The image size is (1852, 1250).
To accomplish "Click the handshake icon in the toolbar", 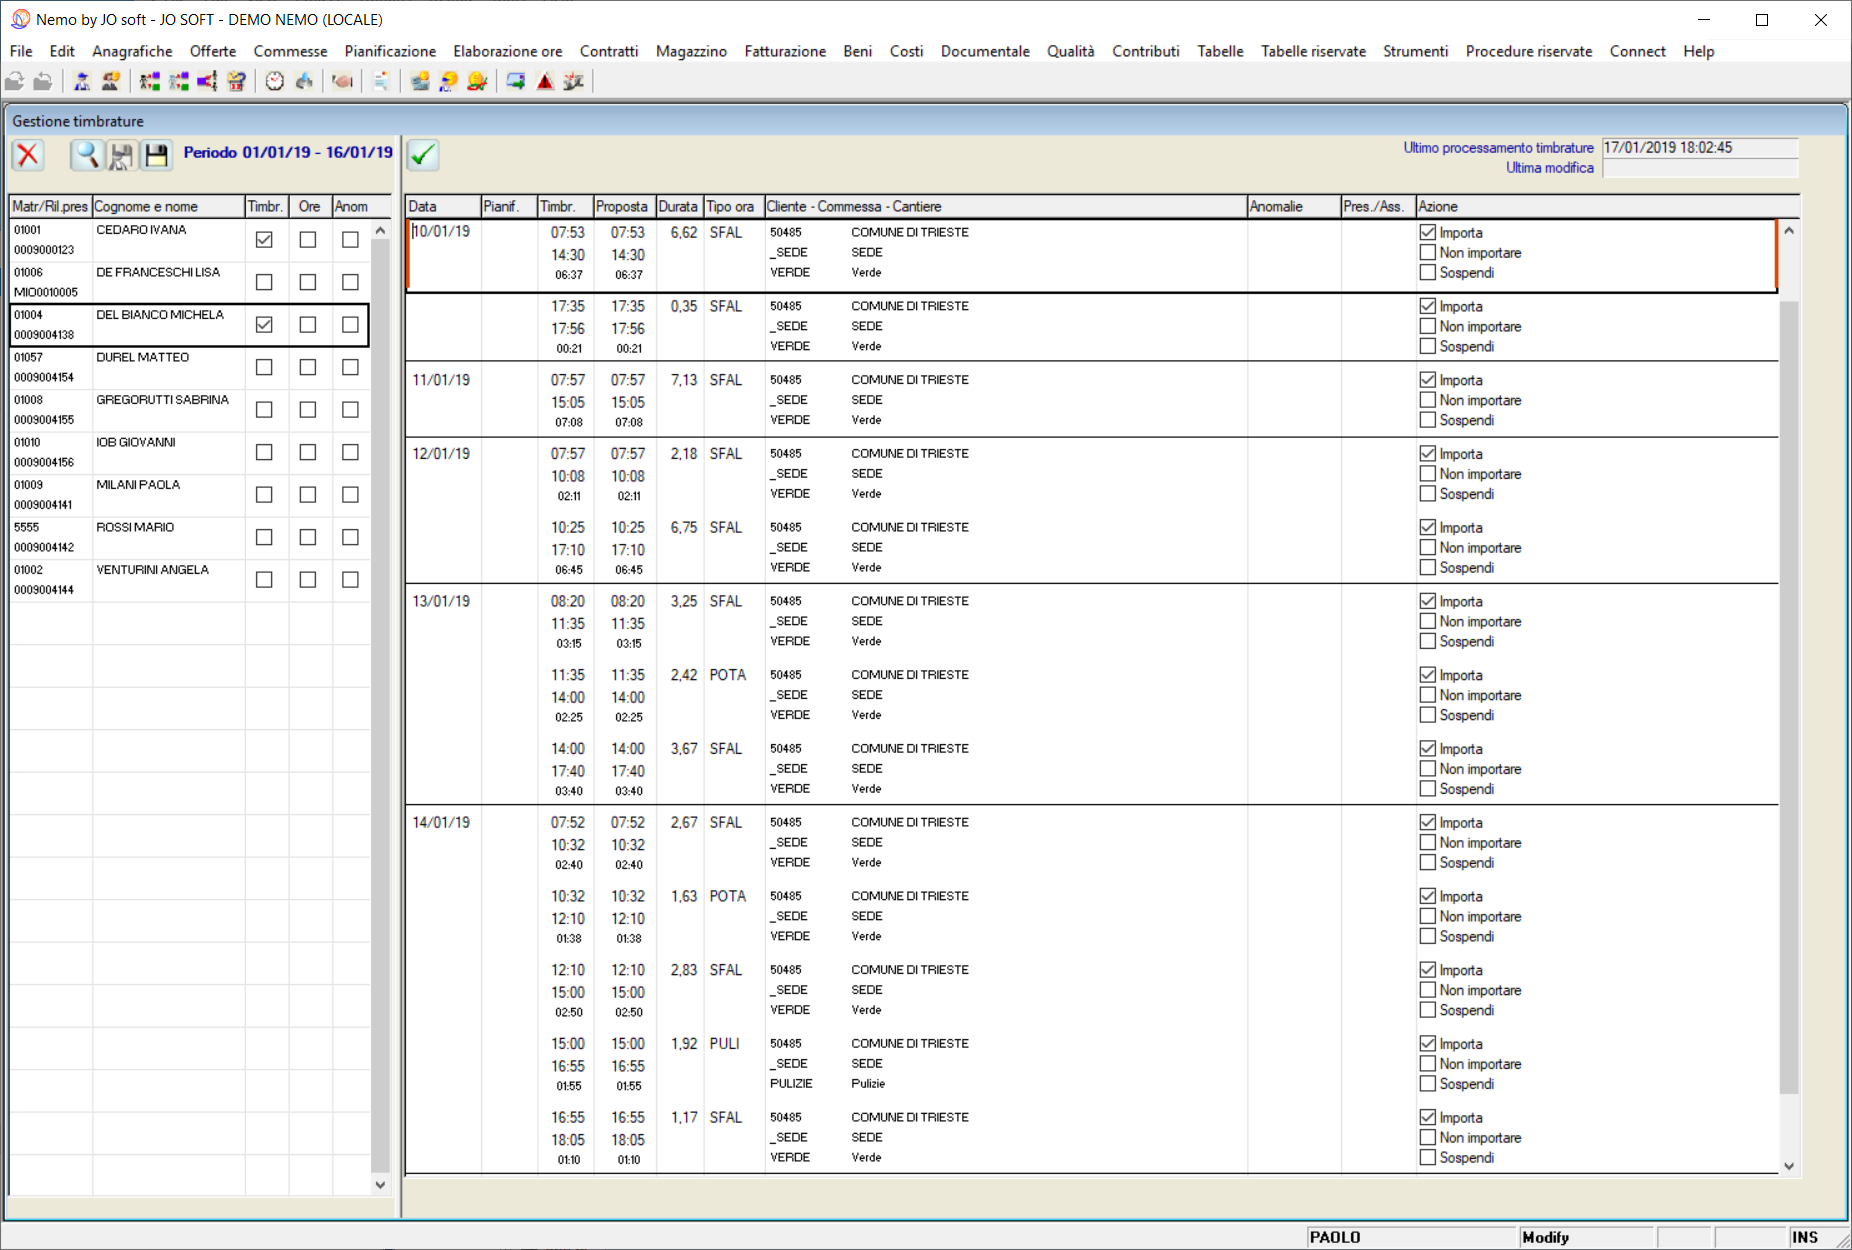I will point(342,82).
